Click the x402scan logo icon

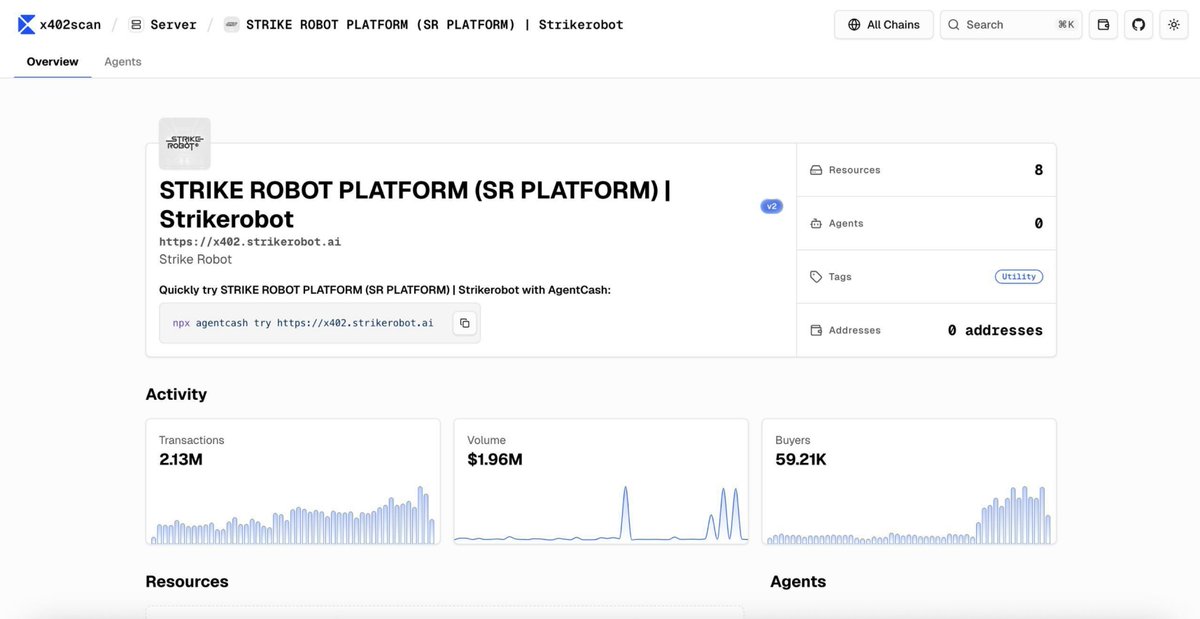pyautogui.click(x=26, y=24)
